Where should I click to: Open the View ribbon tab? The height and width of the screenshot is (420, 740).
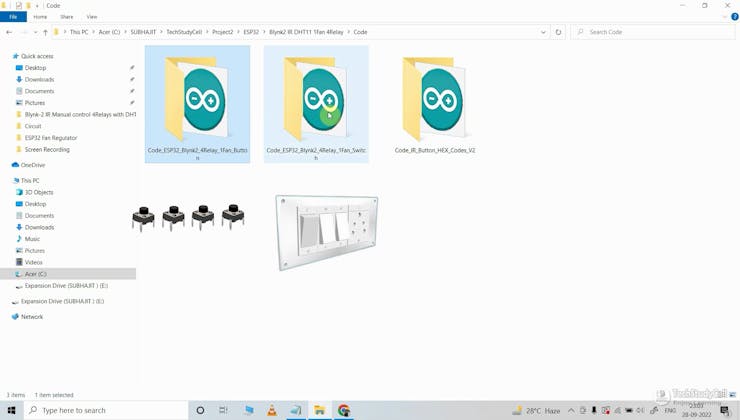coord(92,17)
